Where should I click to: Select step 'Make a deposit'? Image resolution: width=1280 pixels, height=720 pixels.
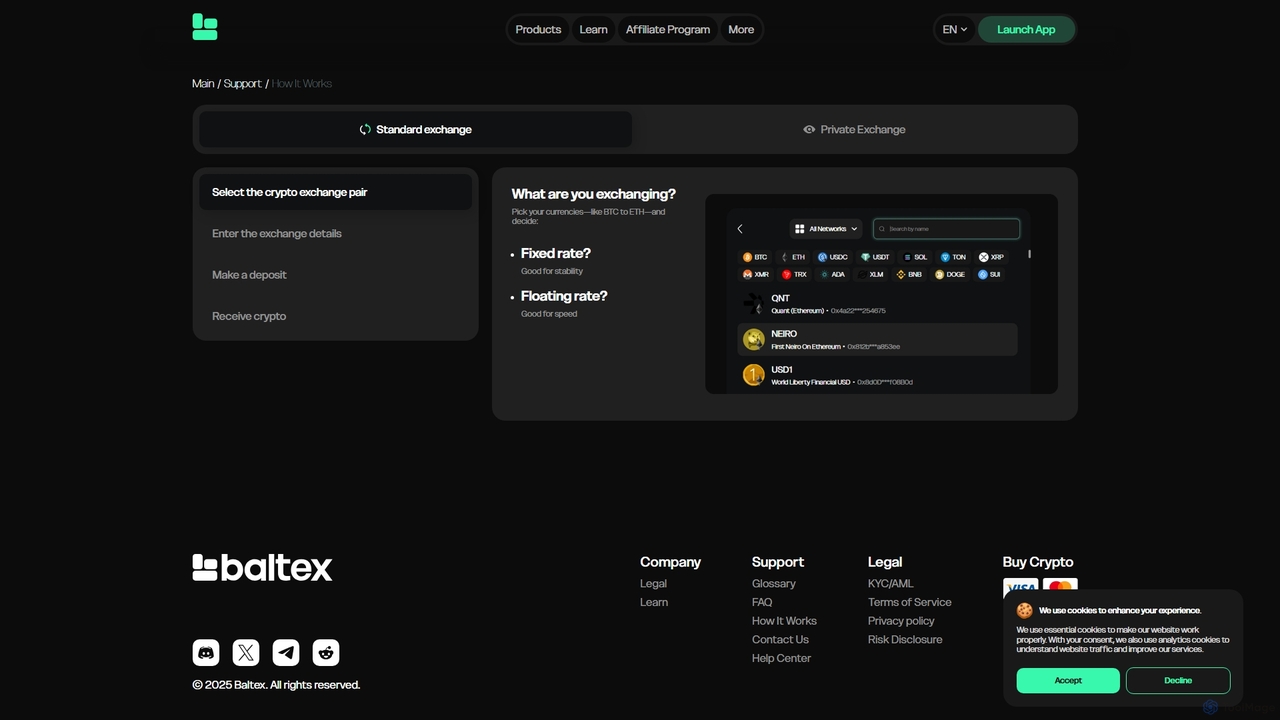coord(335,274)
